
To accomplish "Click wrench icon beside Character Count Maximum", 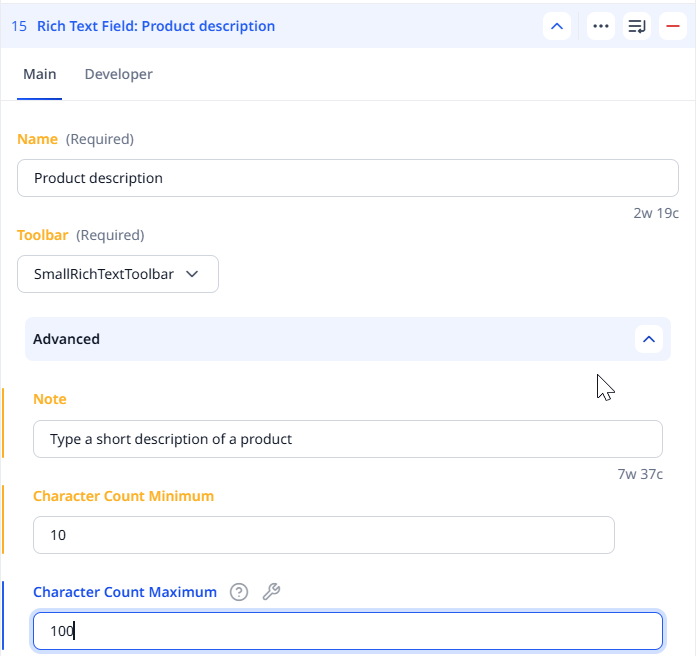I will click(271, 592).
